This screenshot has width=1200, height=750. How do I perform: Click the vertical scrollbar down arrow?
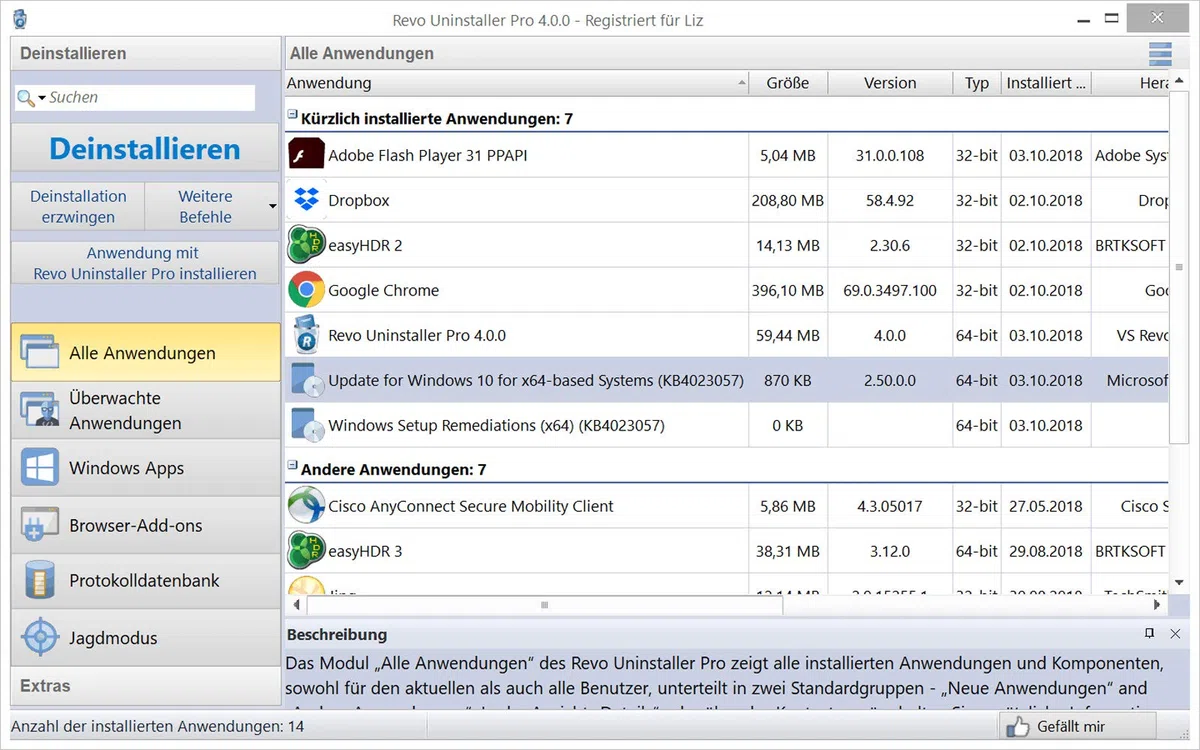click(x=1179, y=582)
